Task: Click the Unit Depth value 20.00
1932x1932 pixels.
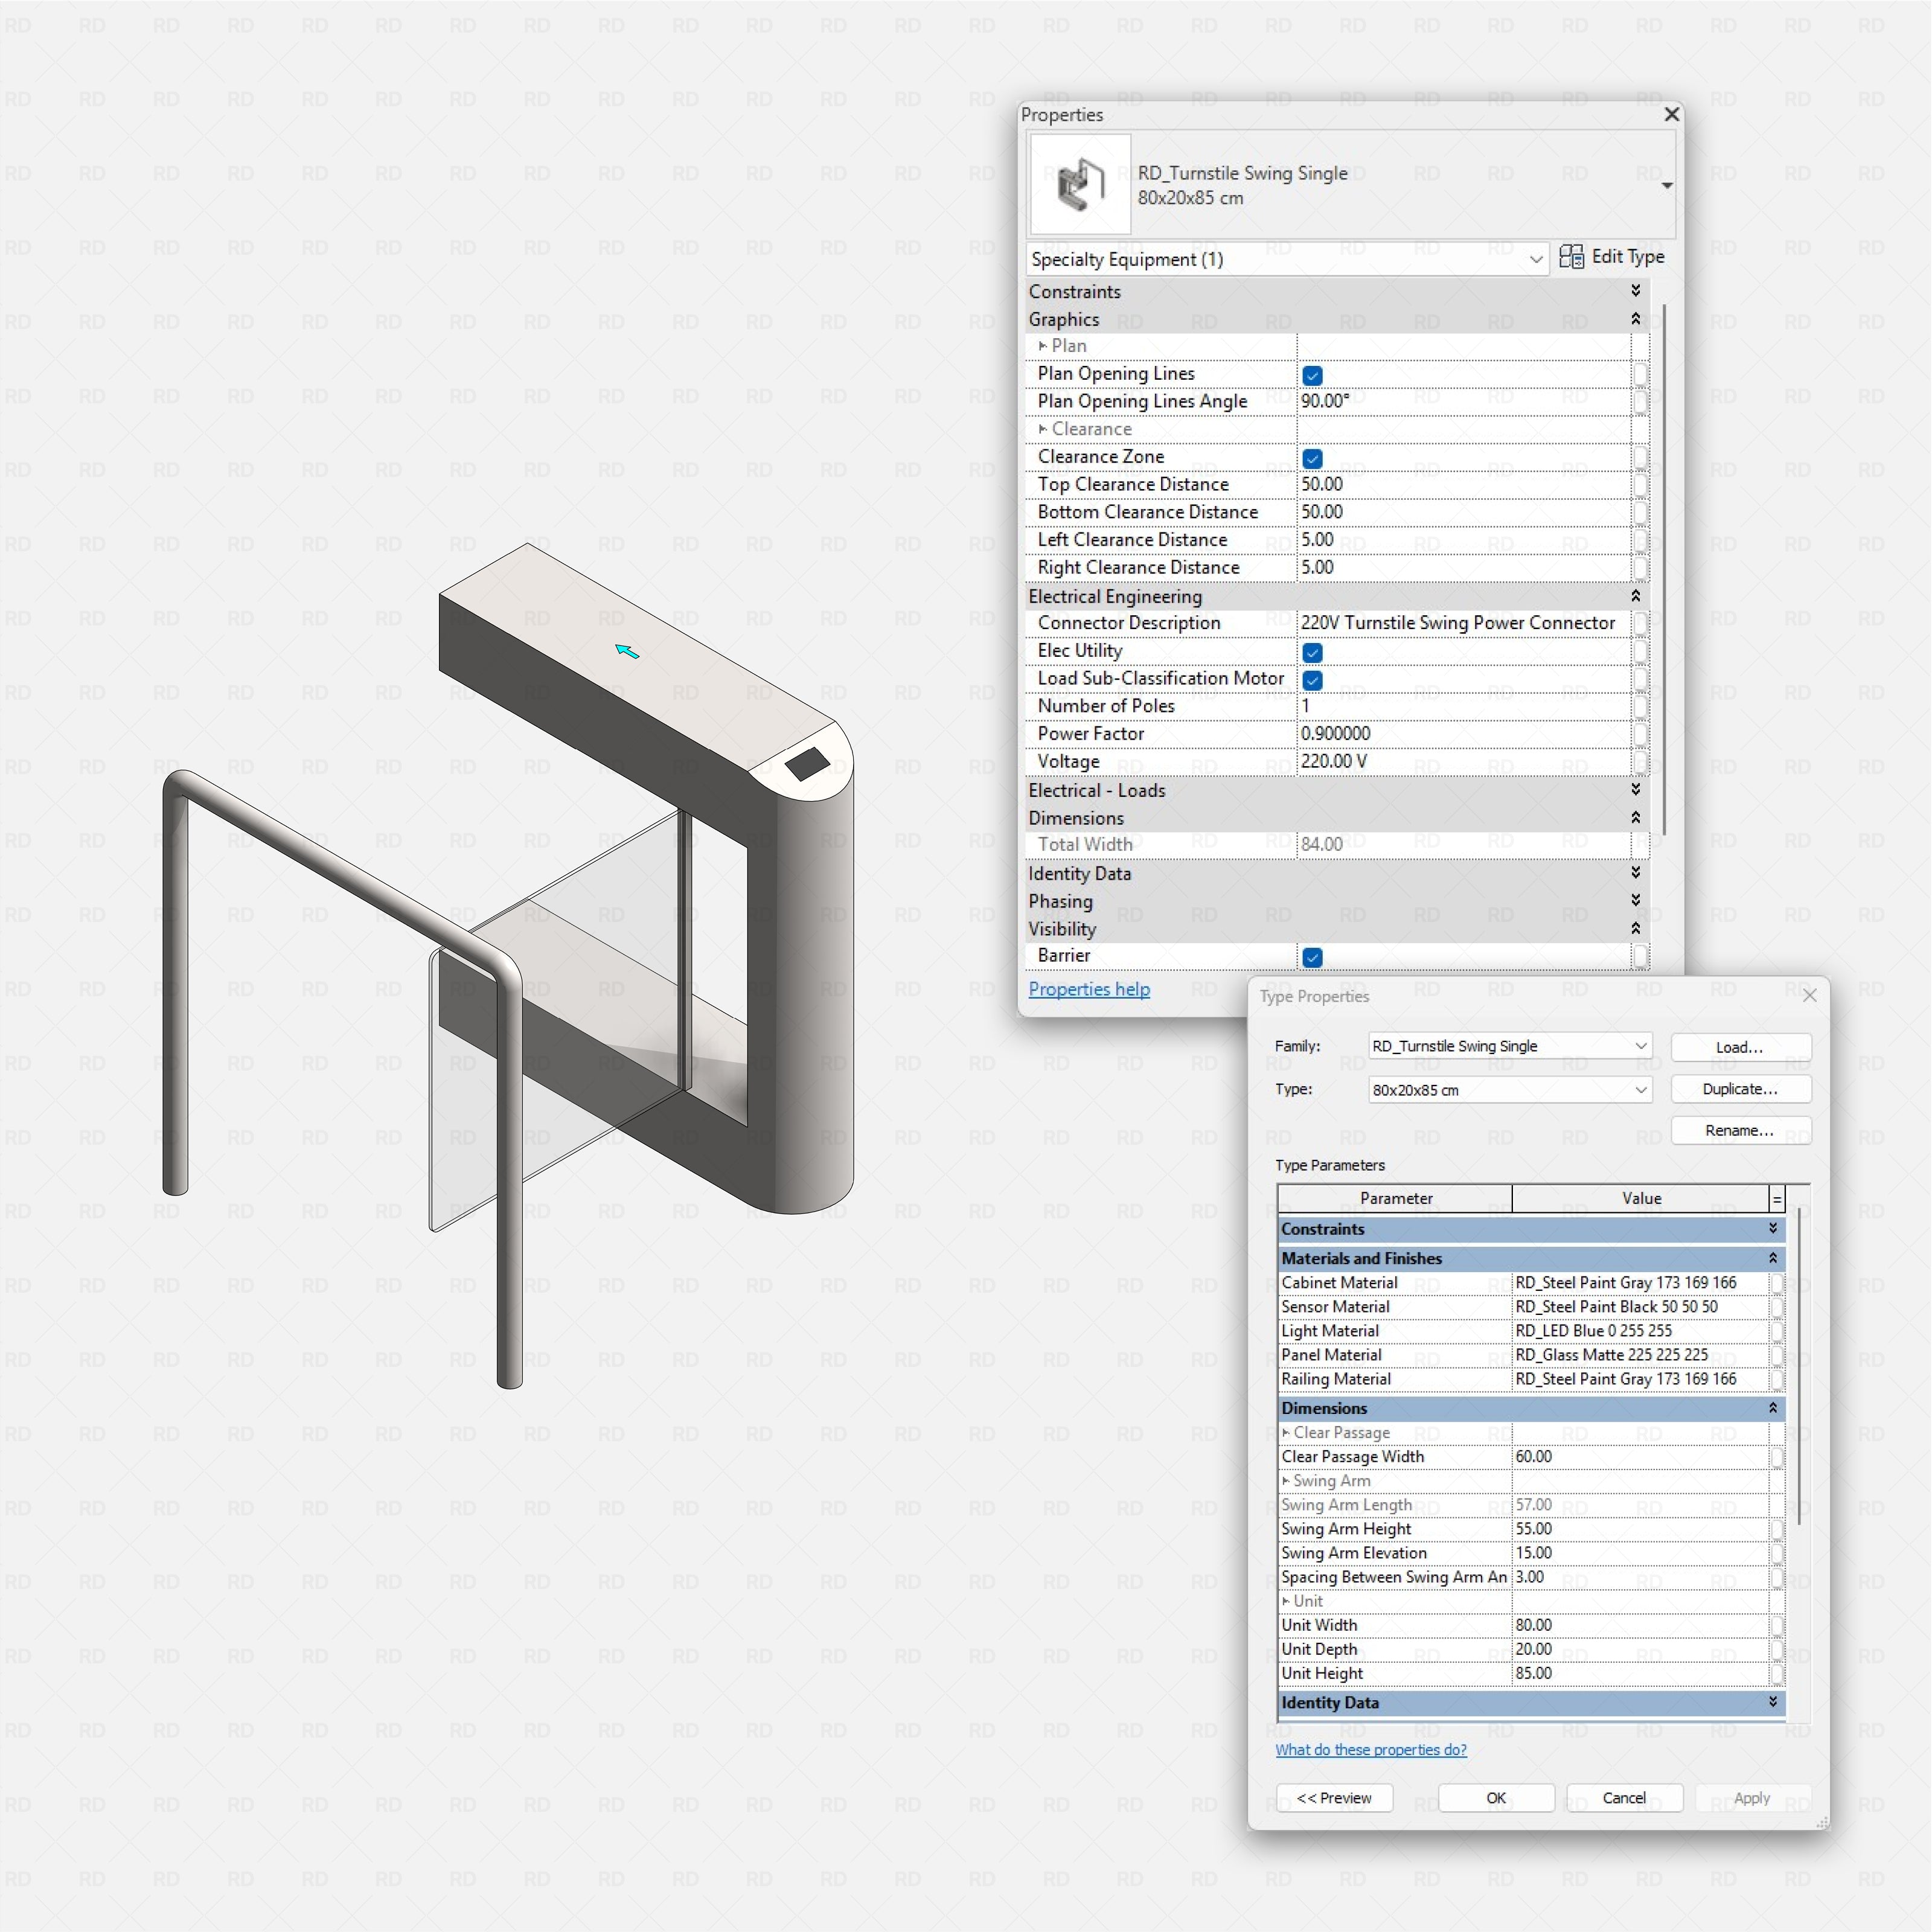Action: [x=1641, y=1649]
